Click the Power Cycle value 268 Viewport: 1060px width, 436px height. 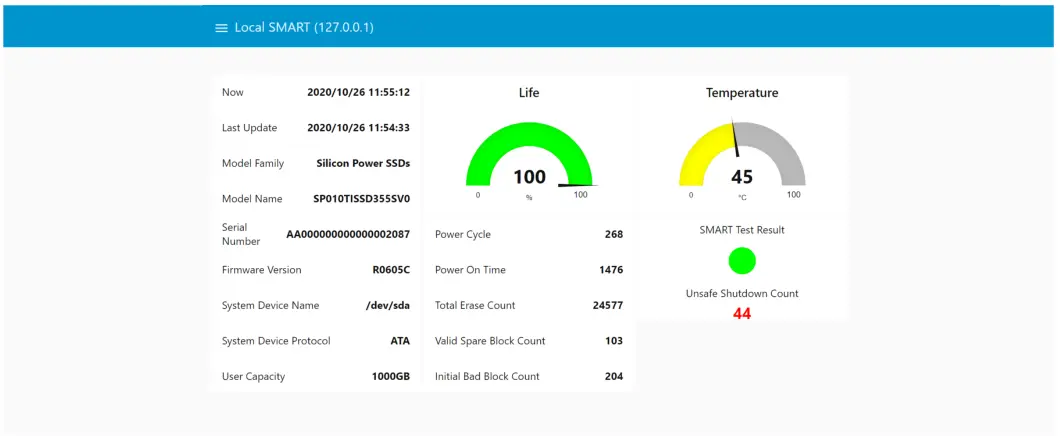point(613,234)
